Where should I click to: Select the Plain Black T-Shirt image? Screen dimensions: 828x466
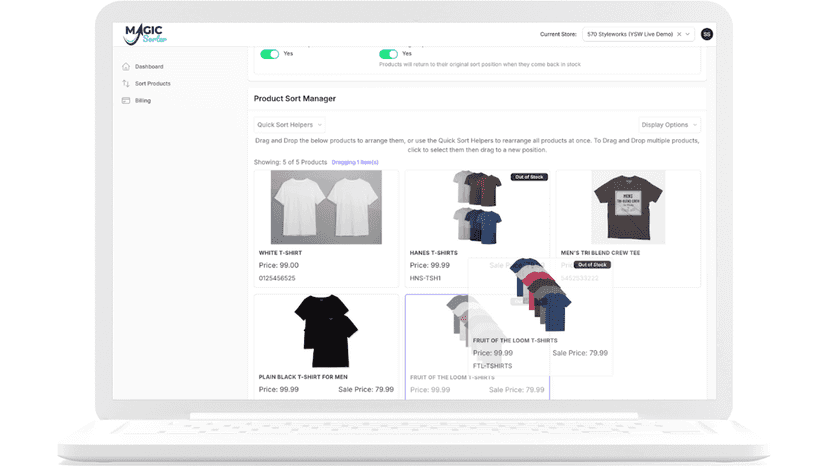click(326, 331)
